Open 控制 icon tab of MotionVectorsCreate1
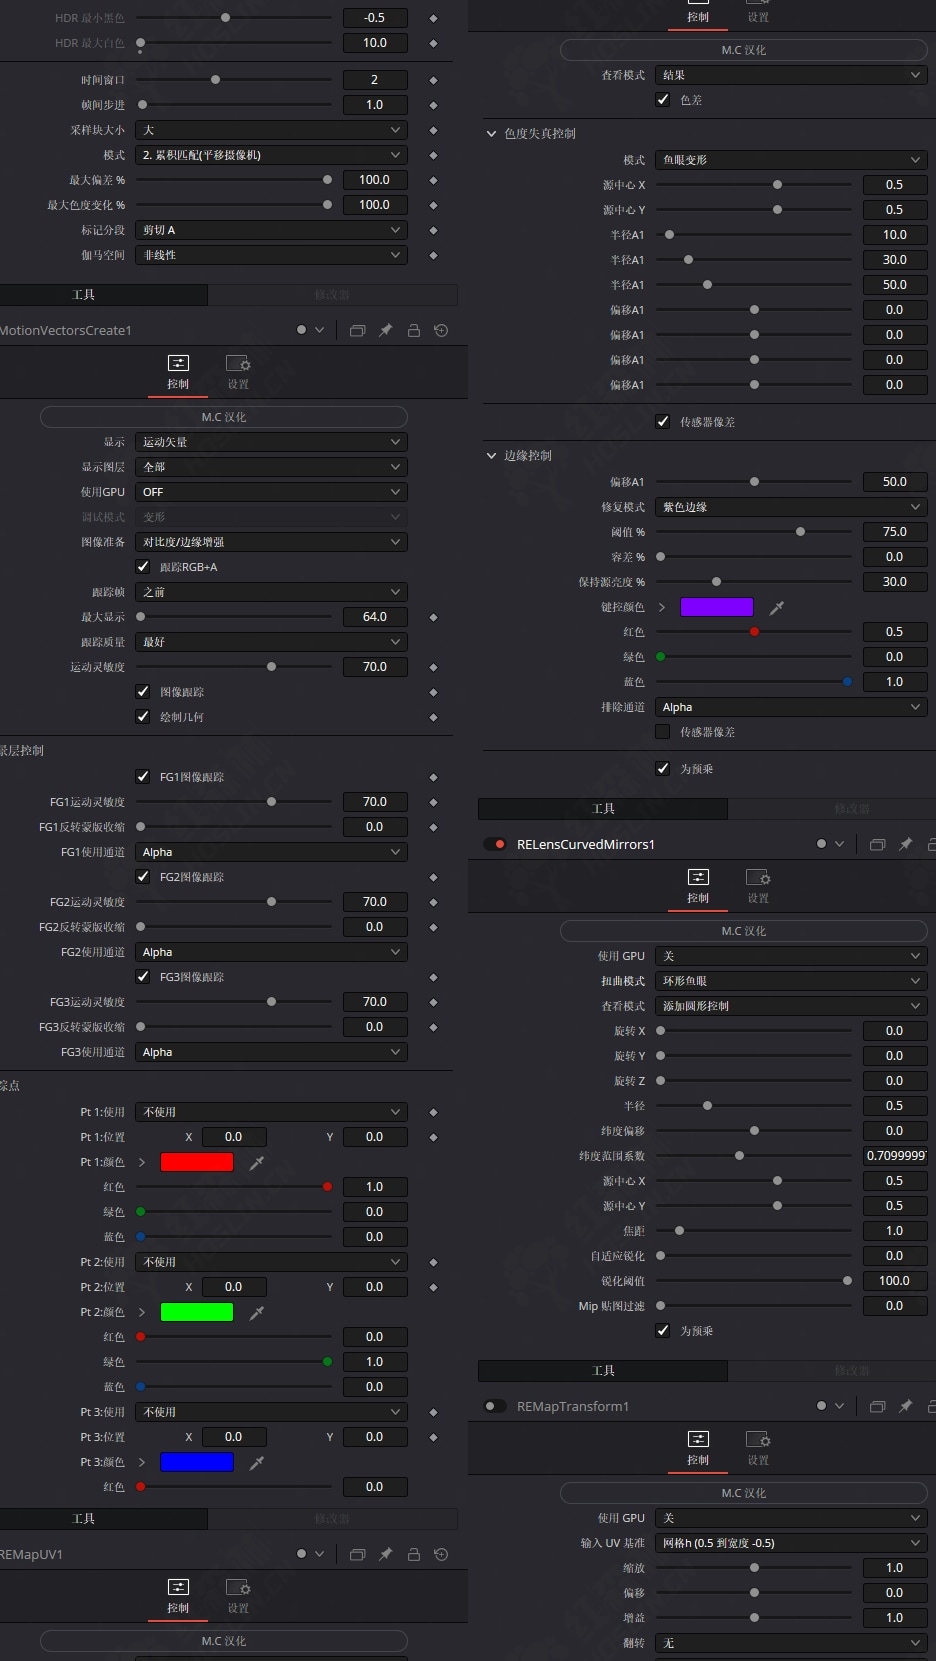Viewport: 936px width, 1661px height. [178, 371]
